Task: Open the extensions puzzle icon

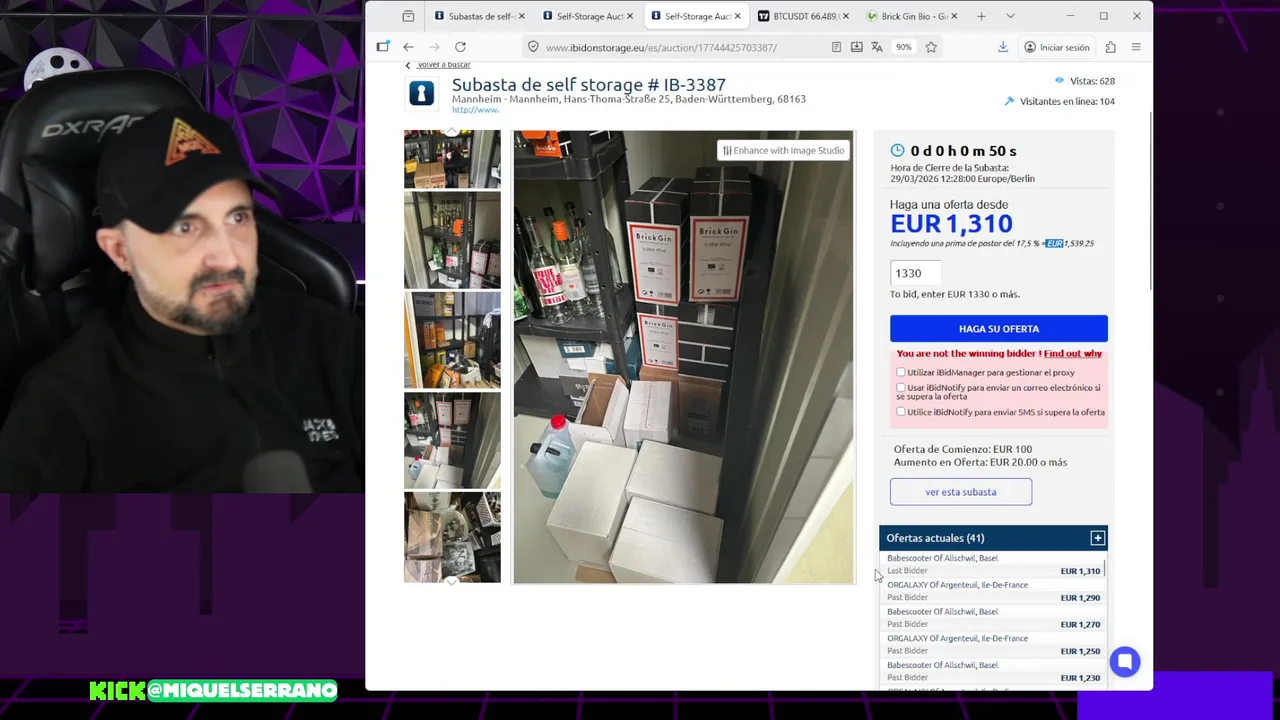Action: pyautogui.click(x=1111, y=47)
